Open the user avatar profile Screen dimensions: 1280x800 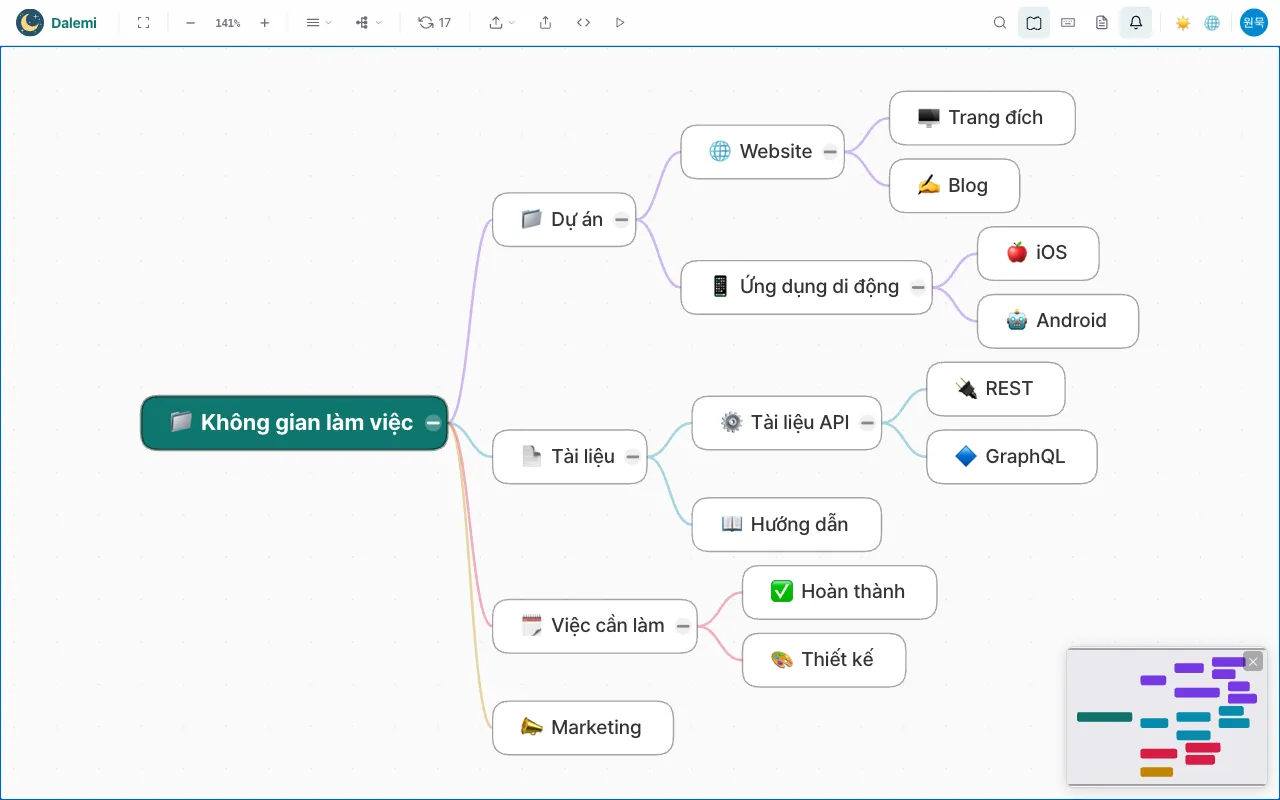(x=1254, y=22)
